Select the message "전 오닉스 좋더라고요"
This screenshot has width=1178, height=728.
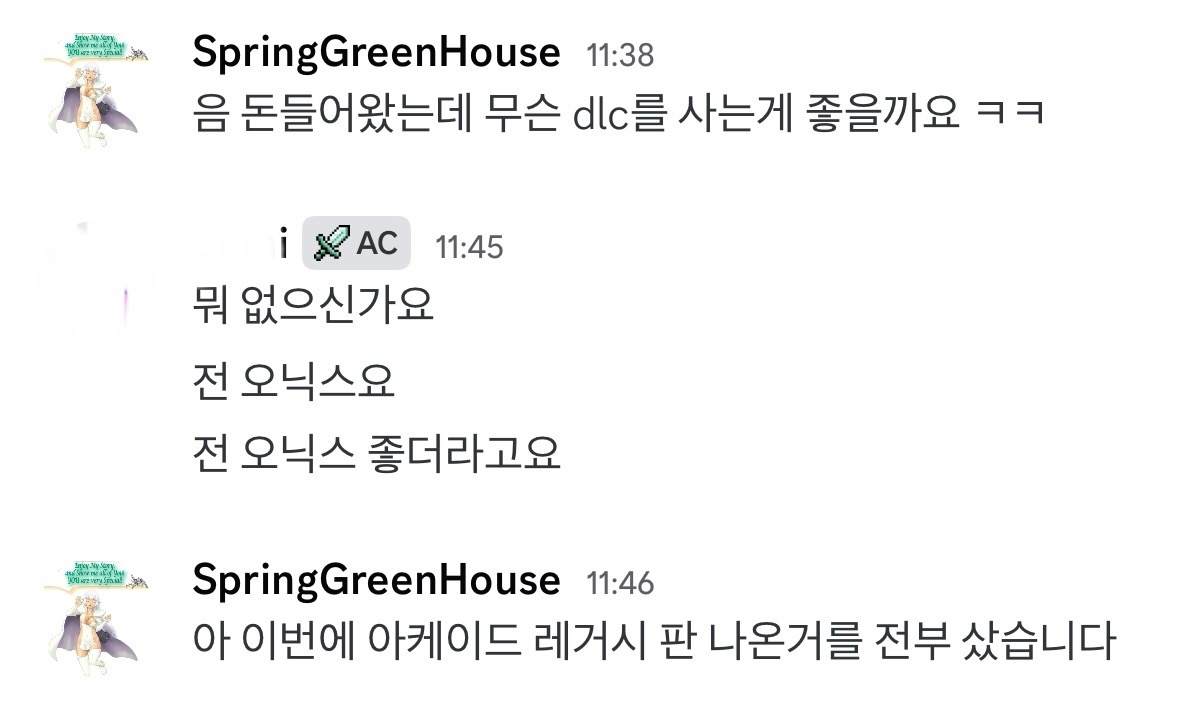(376, 454)
